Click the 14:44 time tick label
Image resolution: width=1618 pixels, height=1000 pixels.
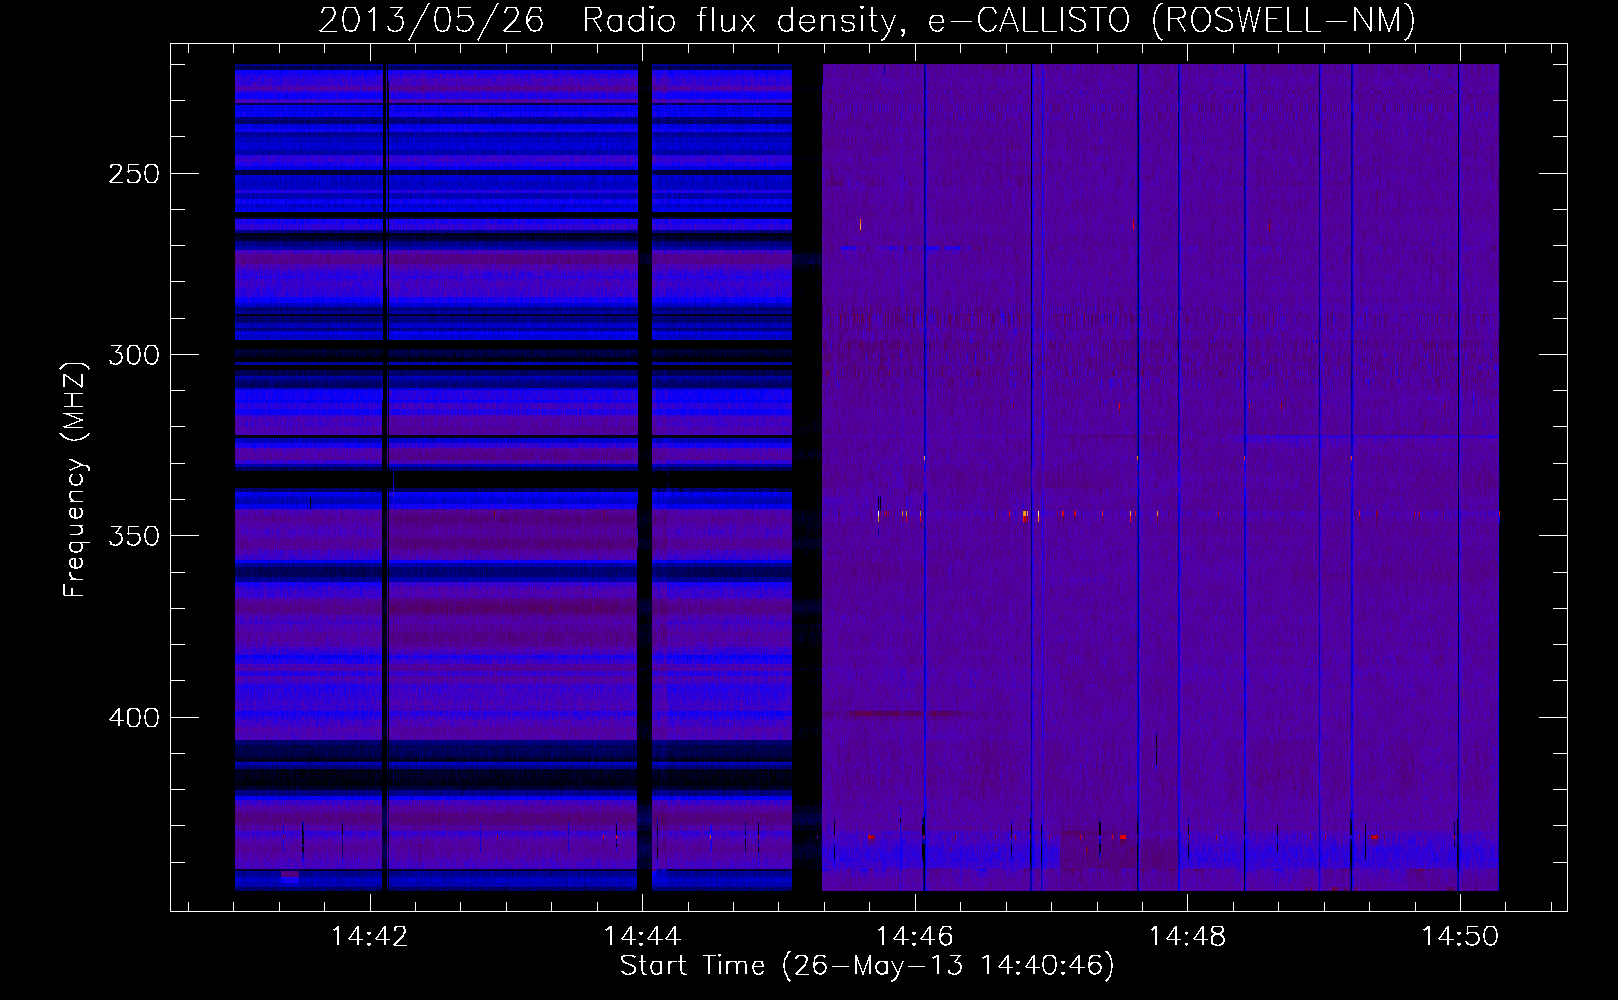(642, 937)
